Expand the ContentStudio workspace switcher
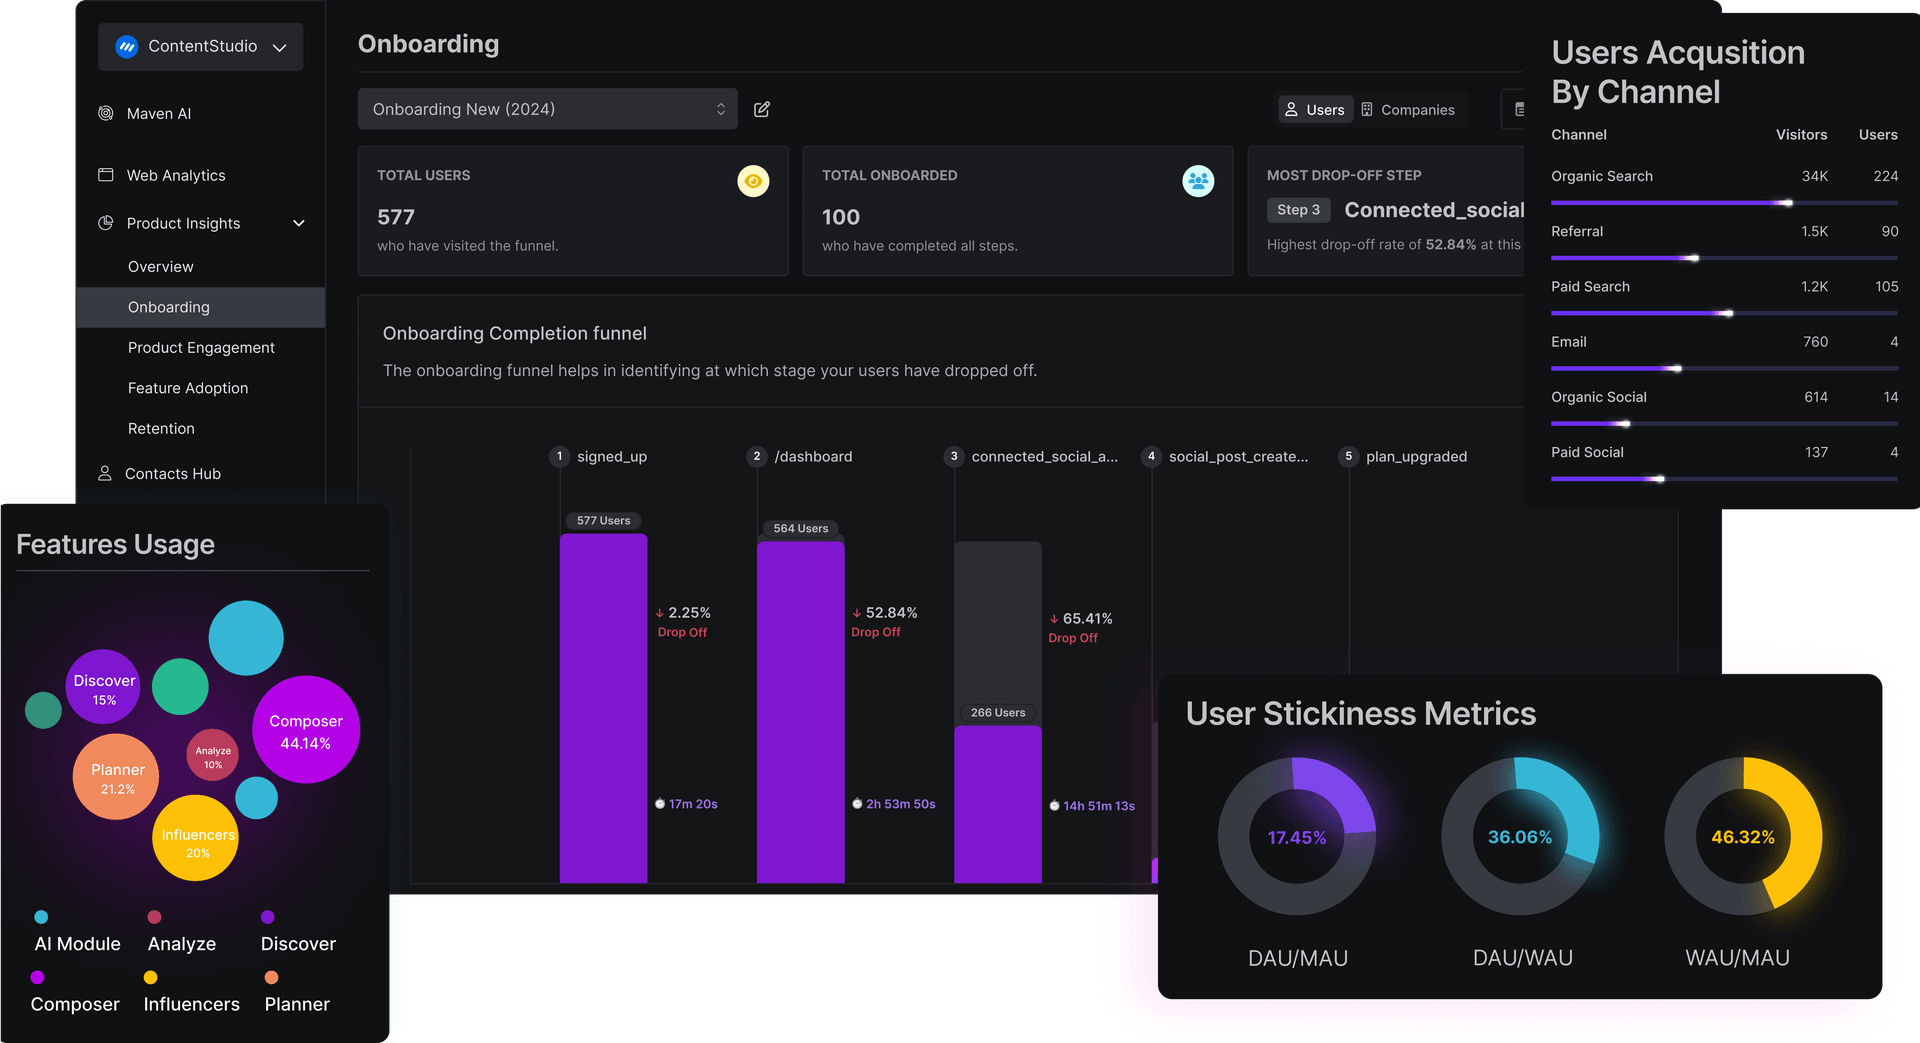The width and height of the screenshot is (1920, 1043). (x=280, y=46)
